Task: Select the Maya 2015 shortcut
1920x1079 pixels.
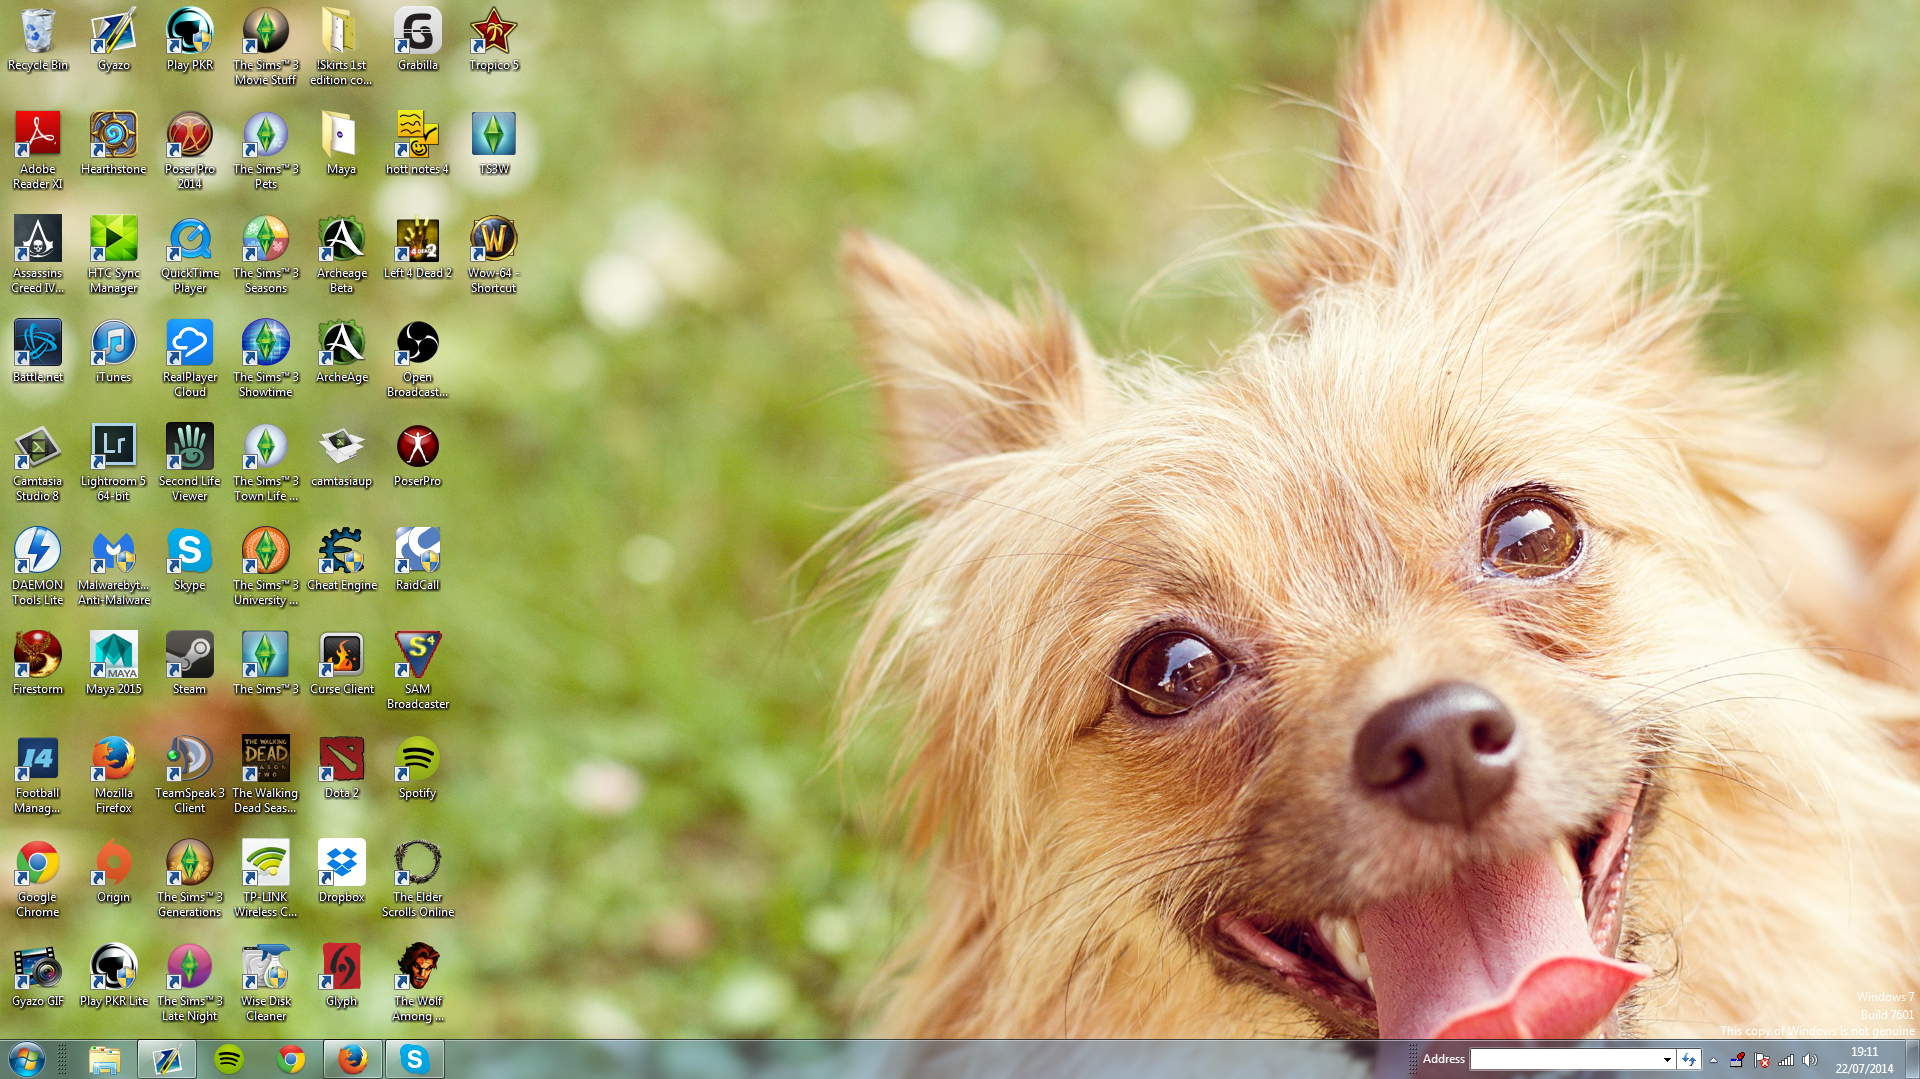Action: click(x=114, y=664)
